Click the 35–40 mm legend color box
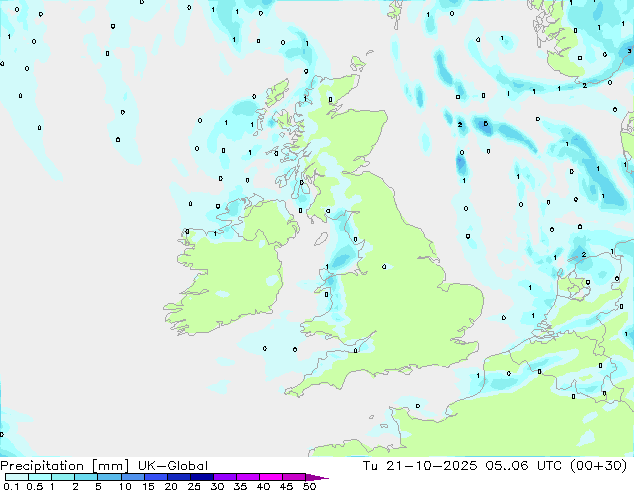 click(x=248, y=477)
